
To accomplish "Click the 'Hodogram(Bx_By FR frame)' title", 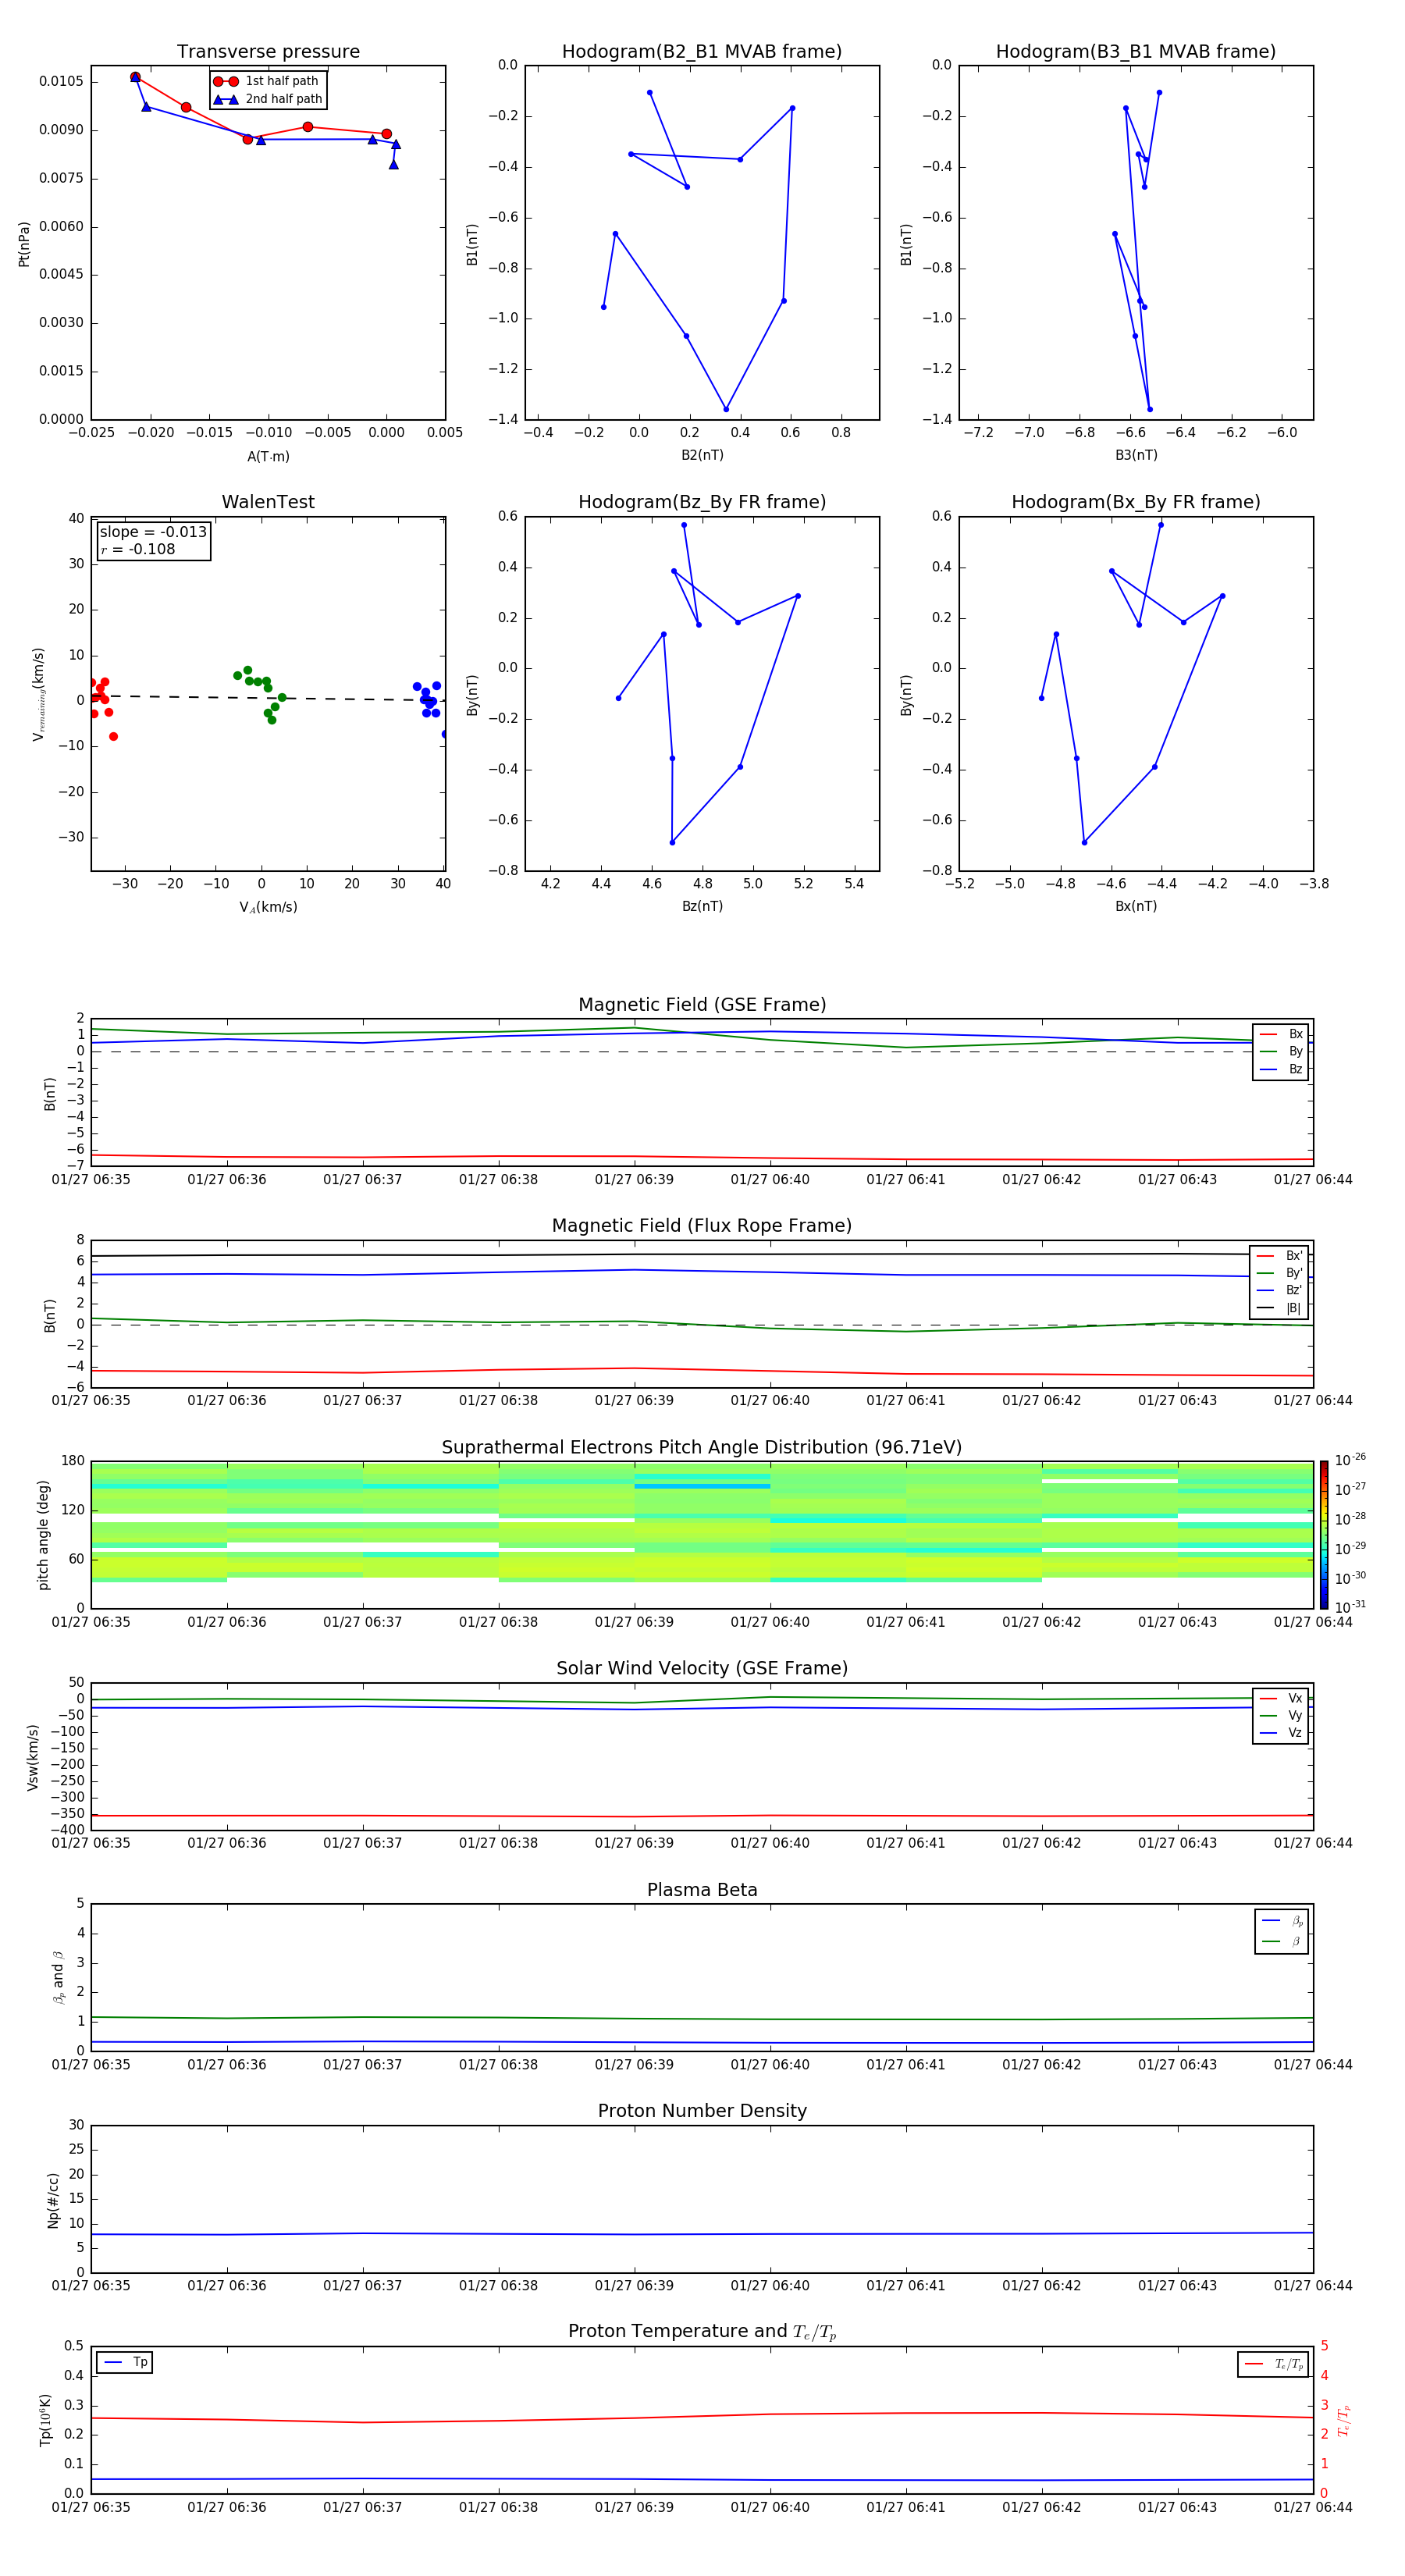I will tap(1136, 502).
